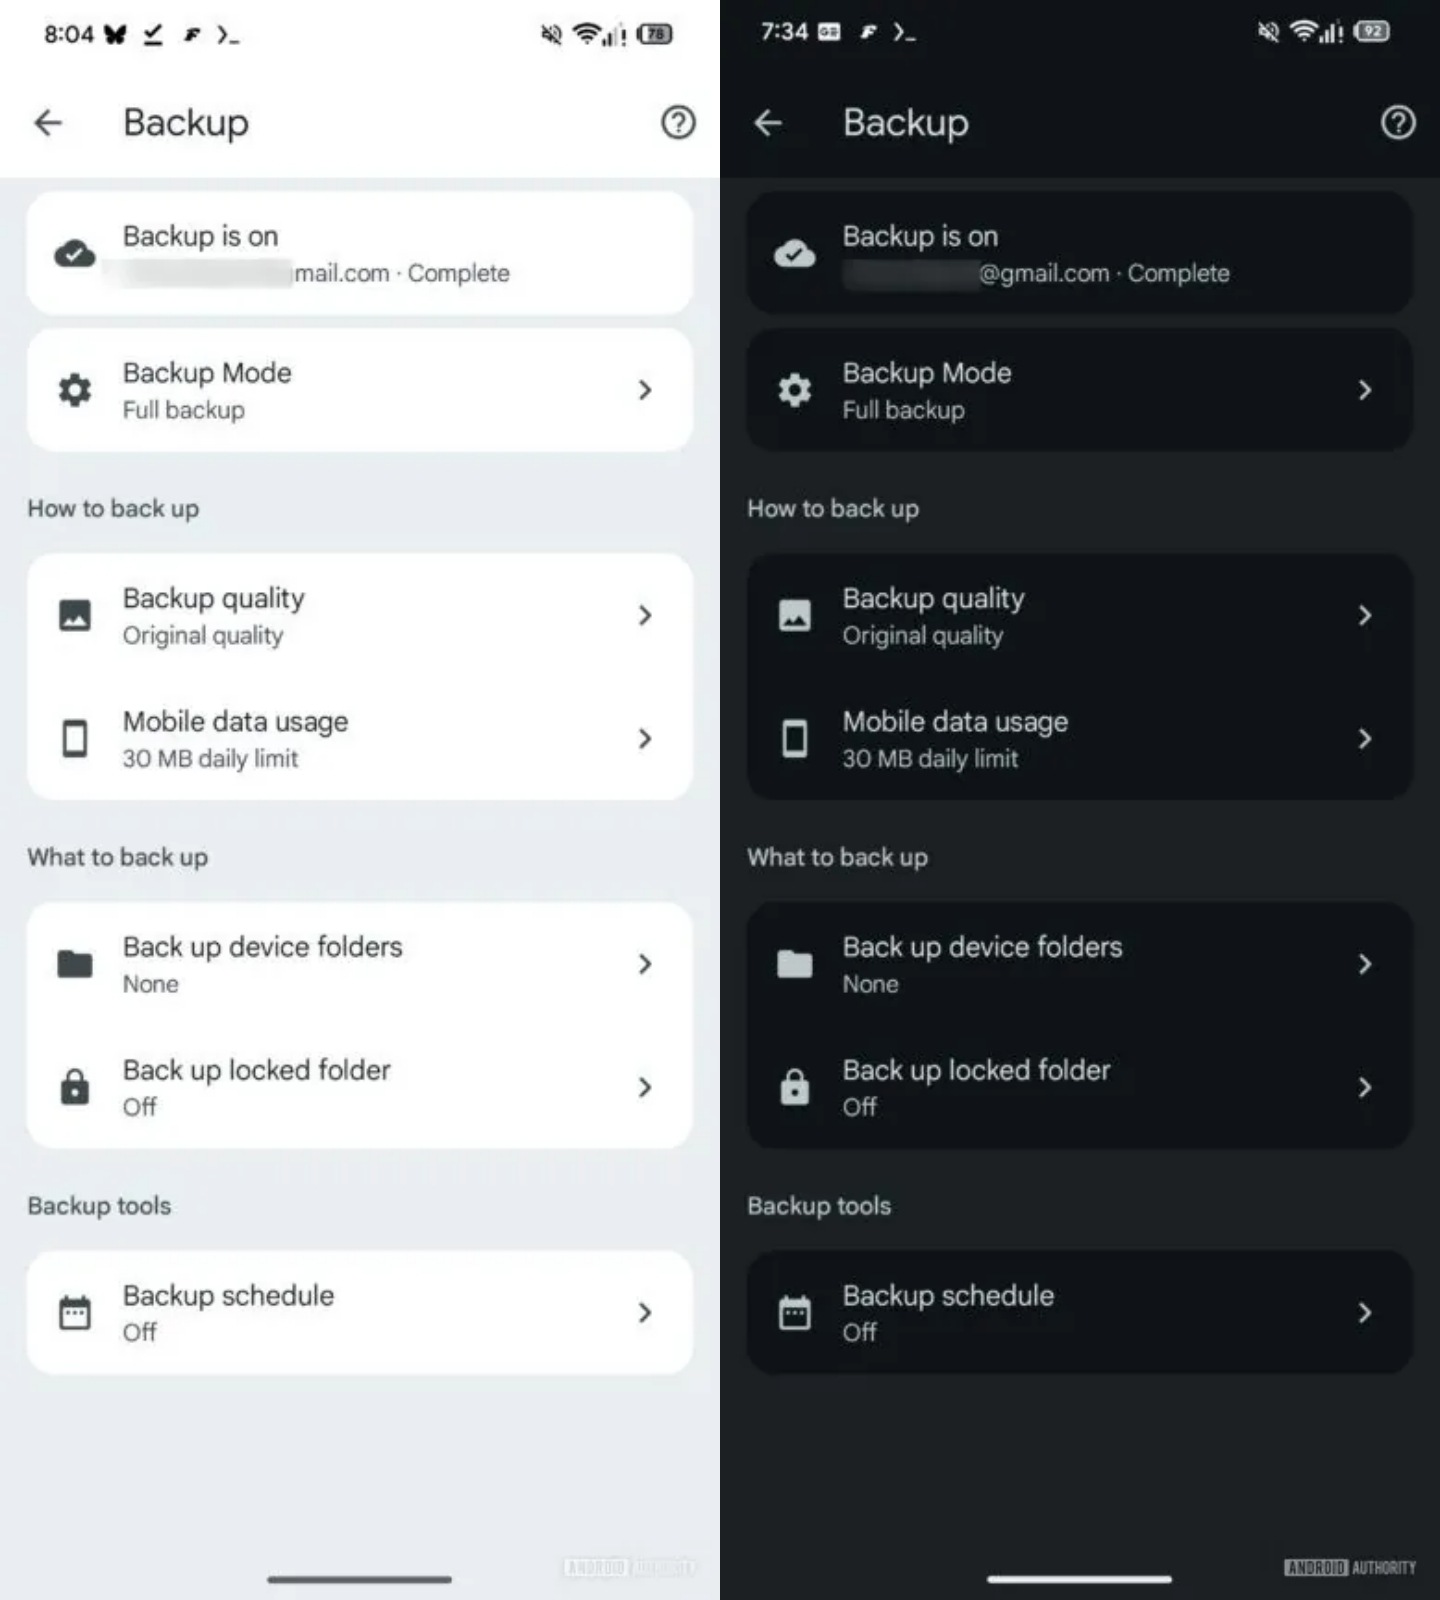This screenshot has height=1600, width=1440.
Task: Tap '@gmail.com · Complete' in dark screen
Action: click(x=1104, y=273)
